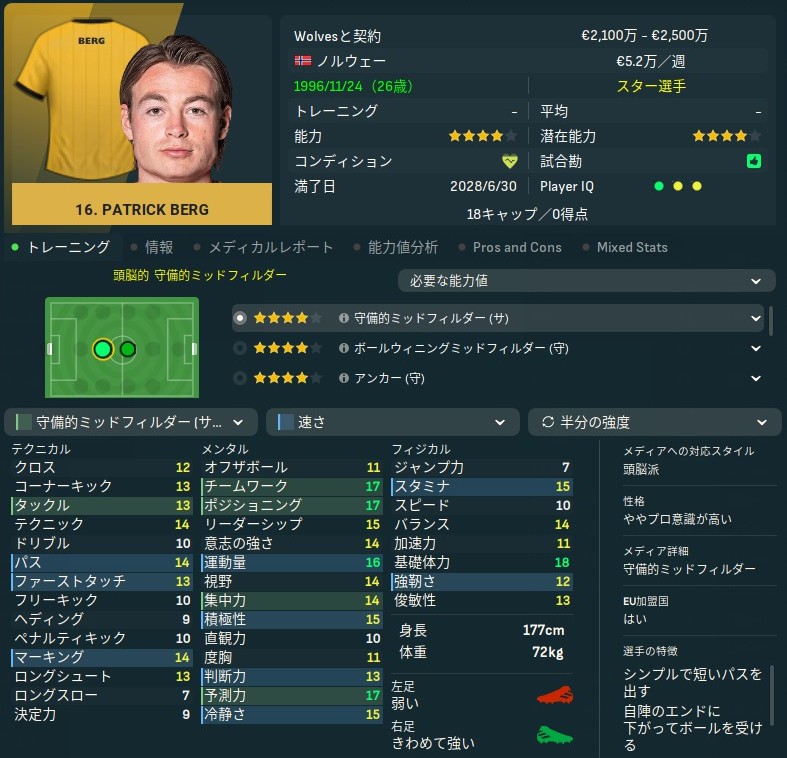Click the green match sharpness thumbs-up icon
Viewport: 787px width, 758px height.
754,161
